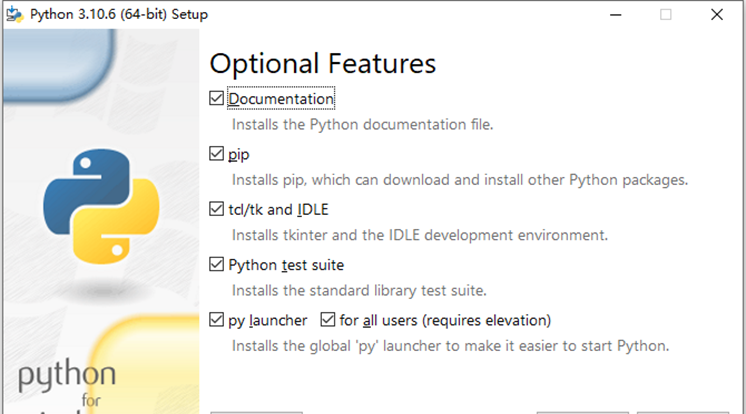The width and height of the screenshot is (746, 414).
Task: Uncheck the Documentation checkbox
Action: tap(216, 99)
